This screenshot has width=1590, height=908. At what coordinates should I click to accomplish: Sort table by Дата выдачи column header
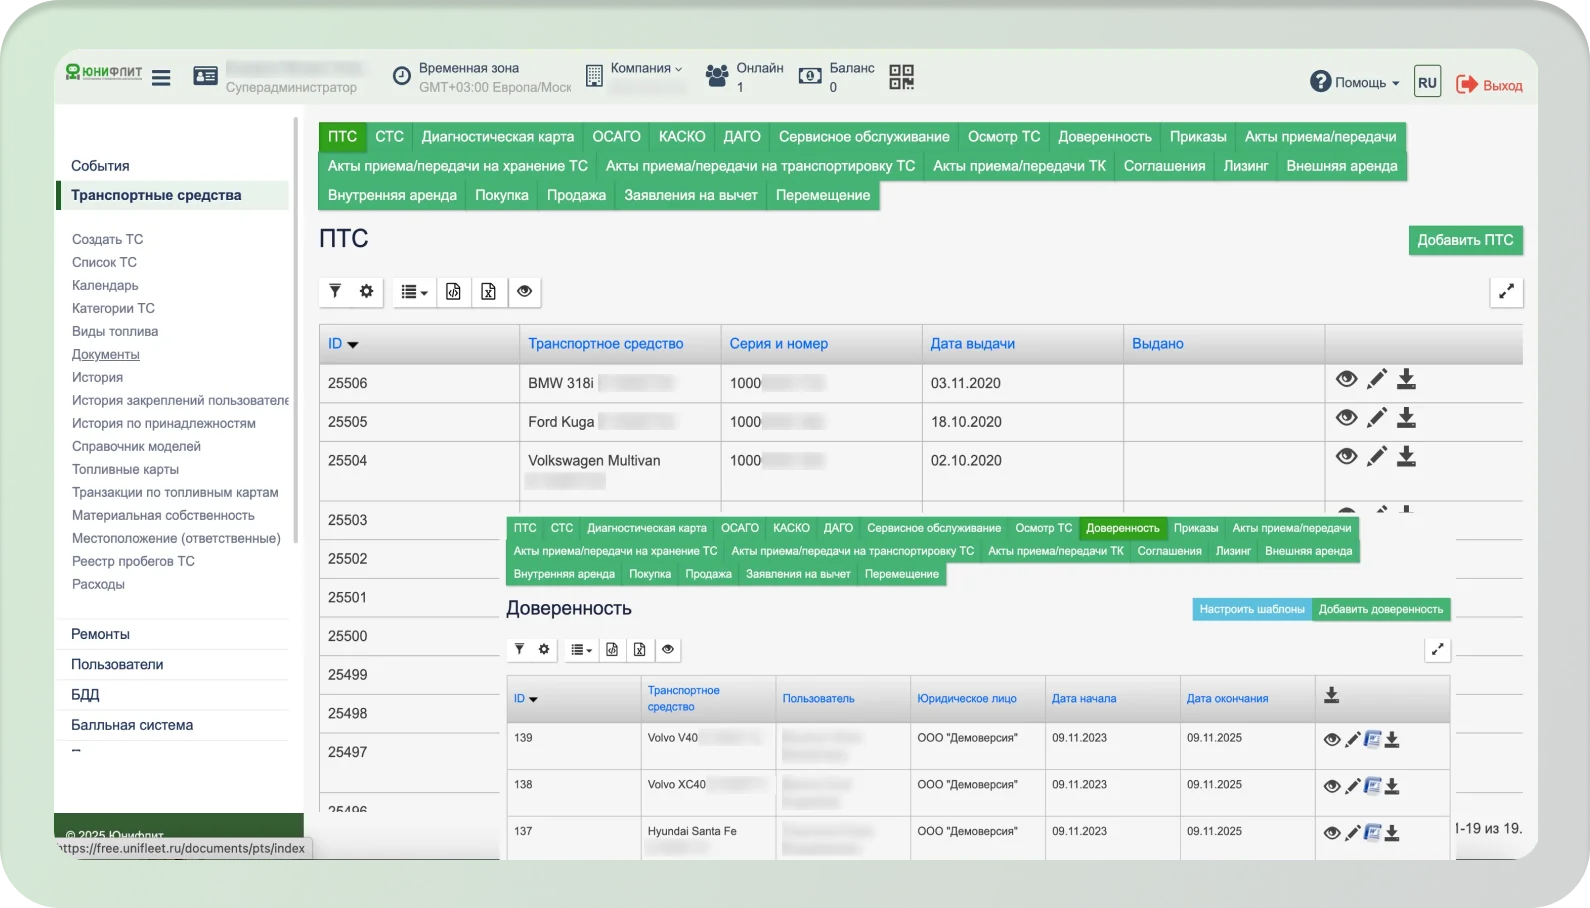tap(972, 344)
